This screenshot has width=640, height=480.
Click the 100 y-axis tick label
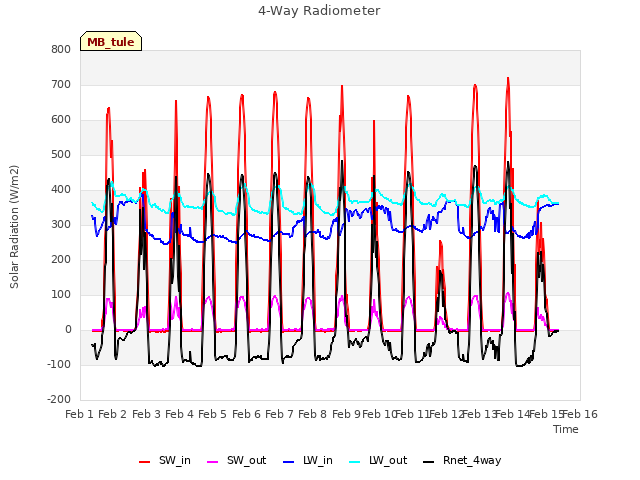click(x=61, y=295)
